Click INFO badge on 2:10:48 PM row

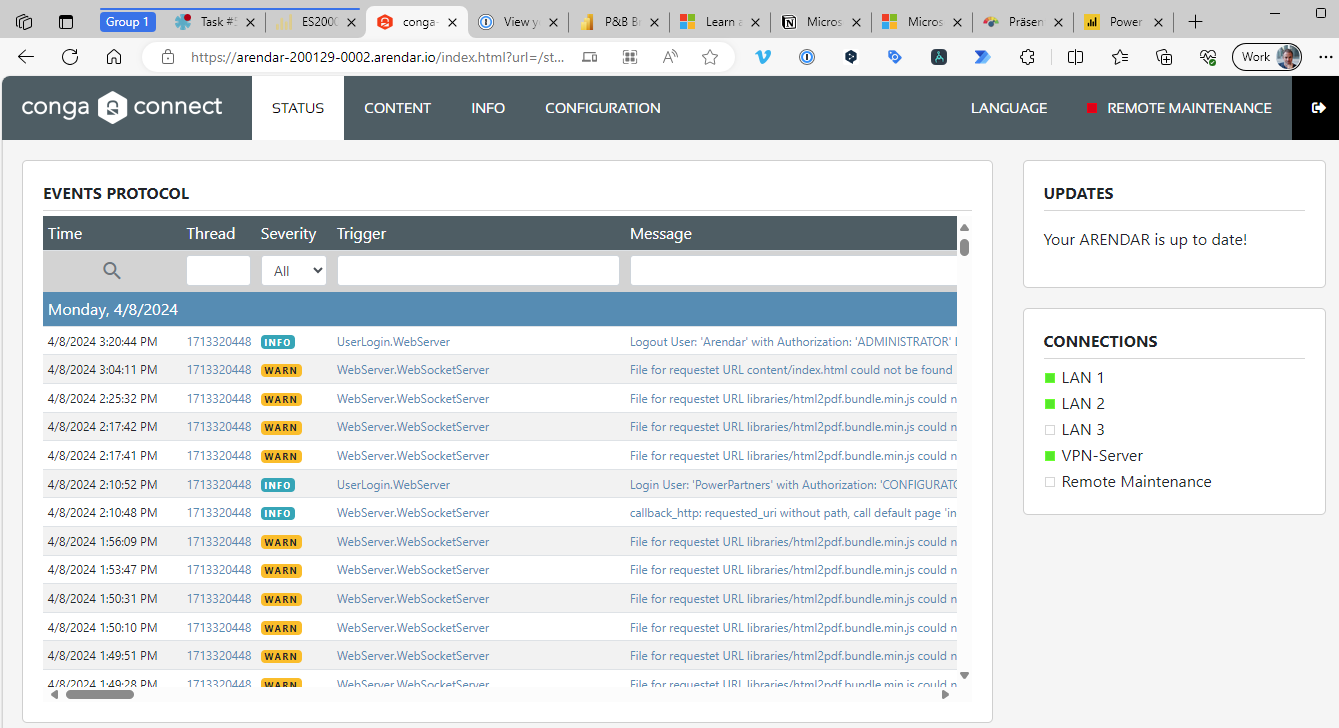(x=277, y=513)
